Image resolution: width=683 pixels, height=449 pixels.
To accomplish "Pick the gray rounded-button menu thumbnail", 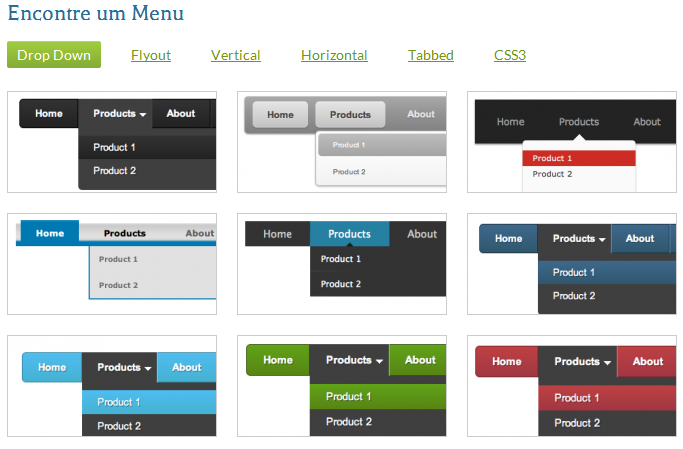I will (x=342, y=142).
